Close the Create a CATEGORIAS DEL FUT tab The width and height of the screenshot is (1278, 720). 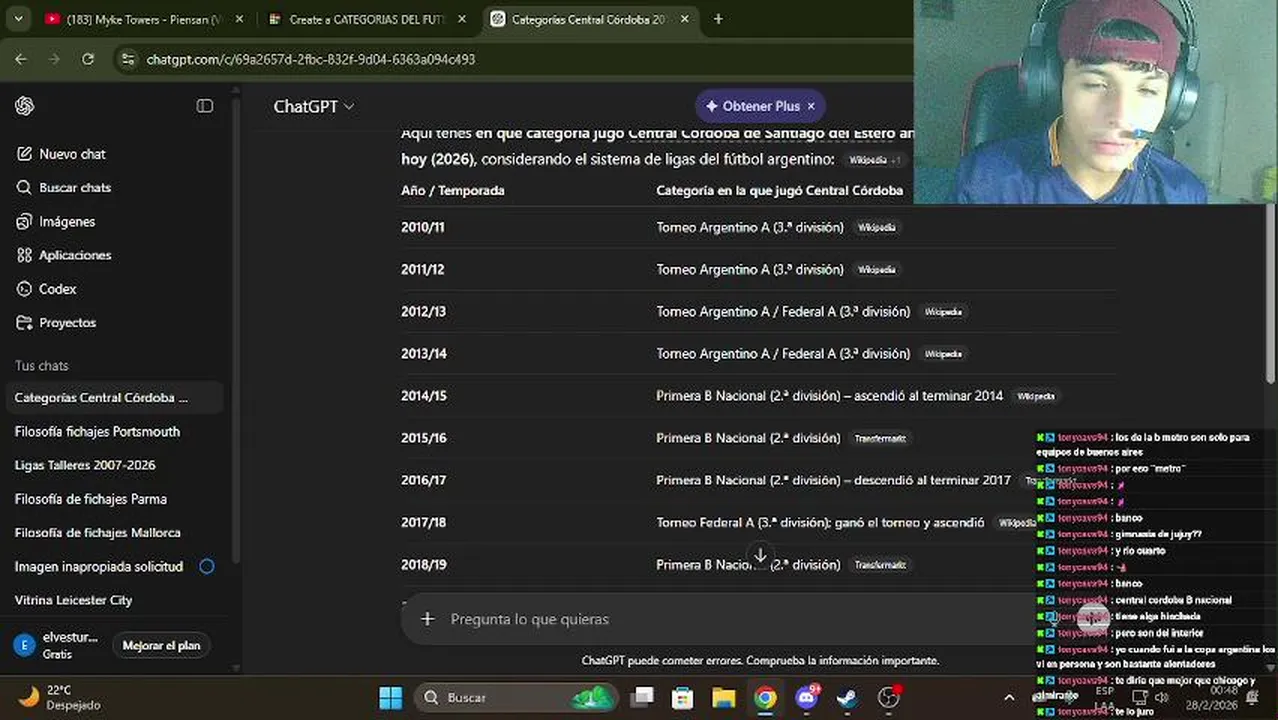461,19
